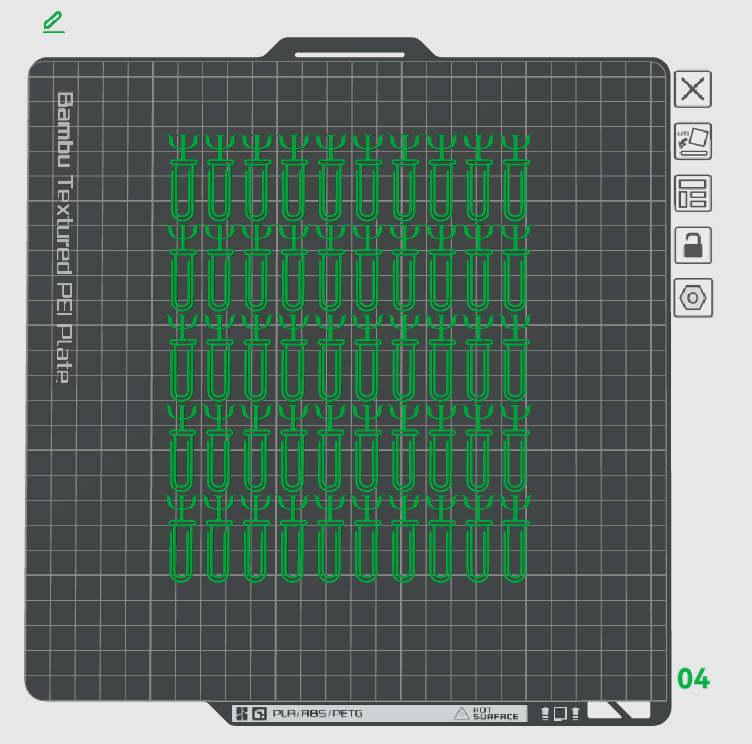Click the fan icon on the plate label
This screenshot has height=744, width=752.
[242, 713]
